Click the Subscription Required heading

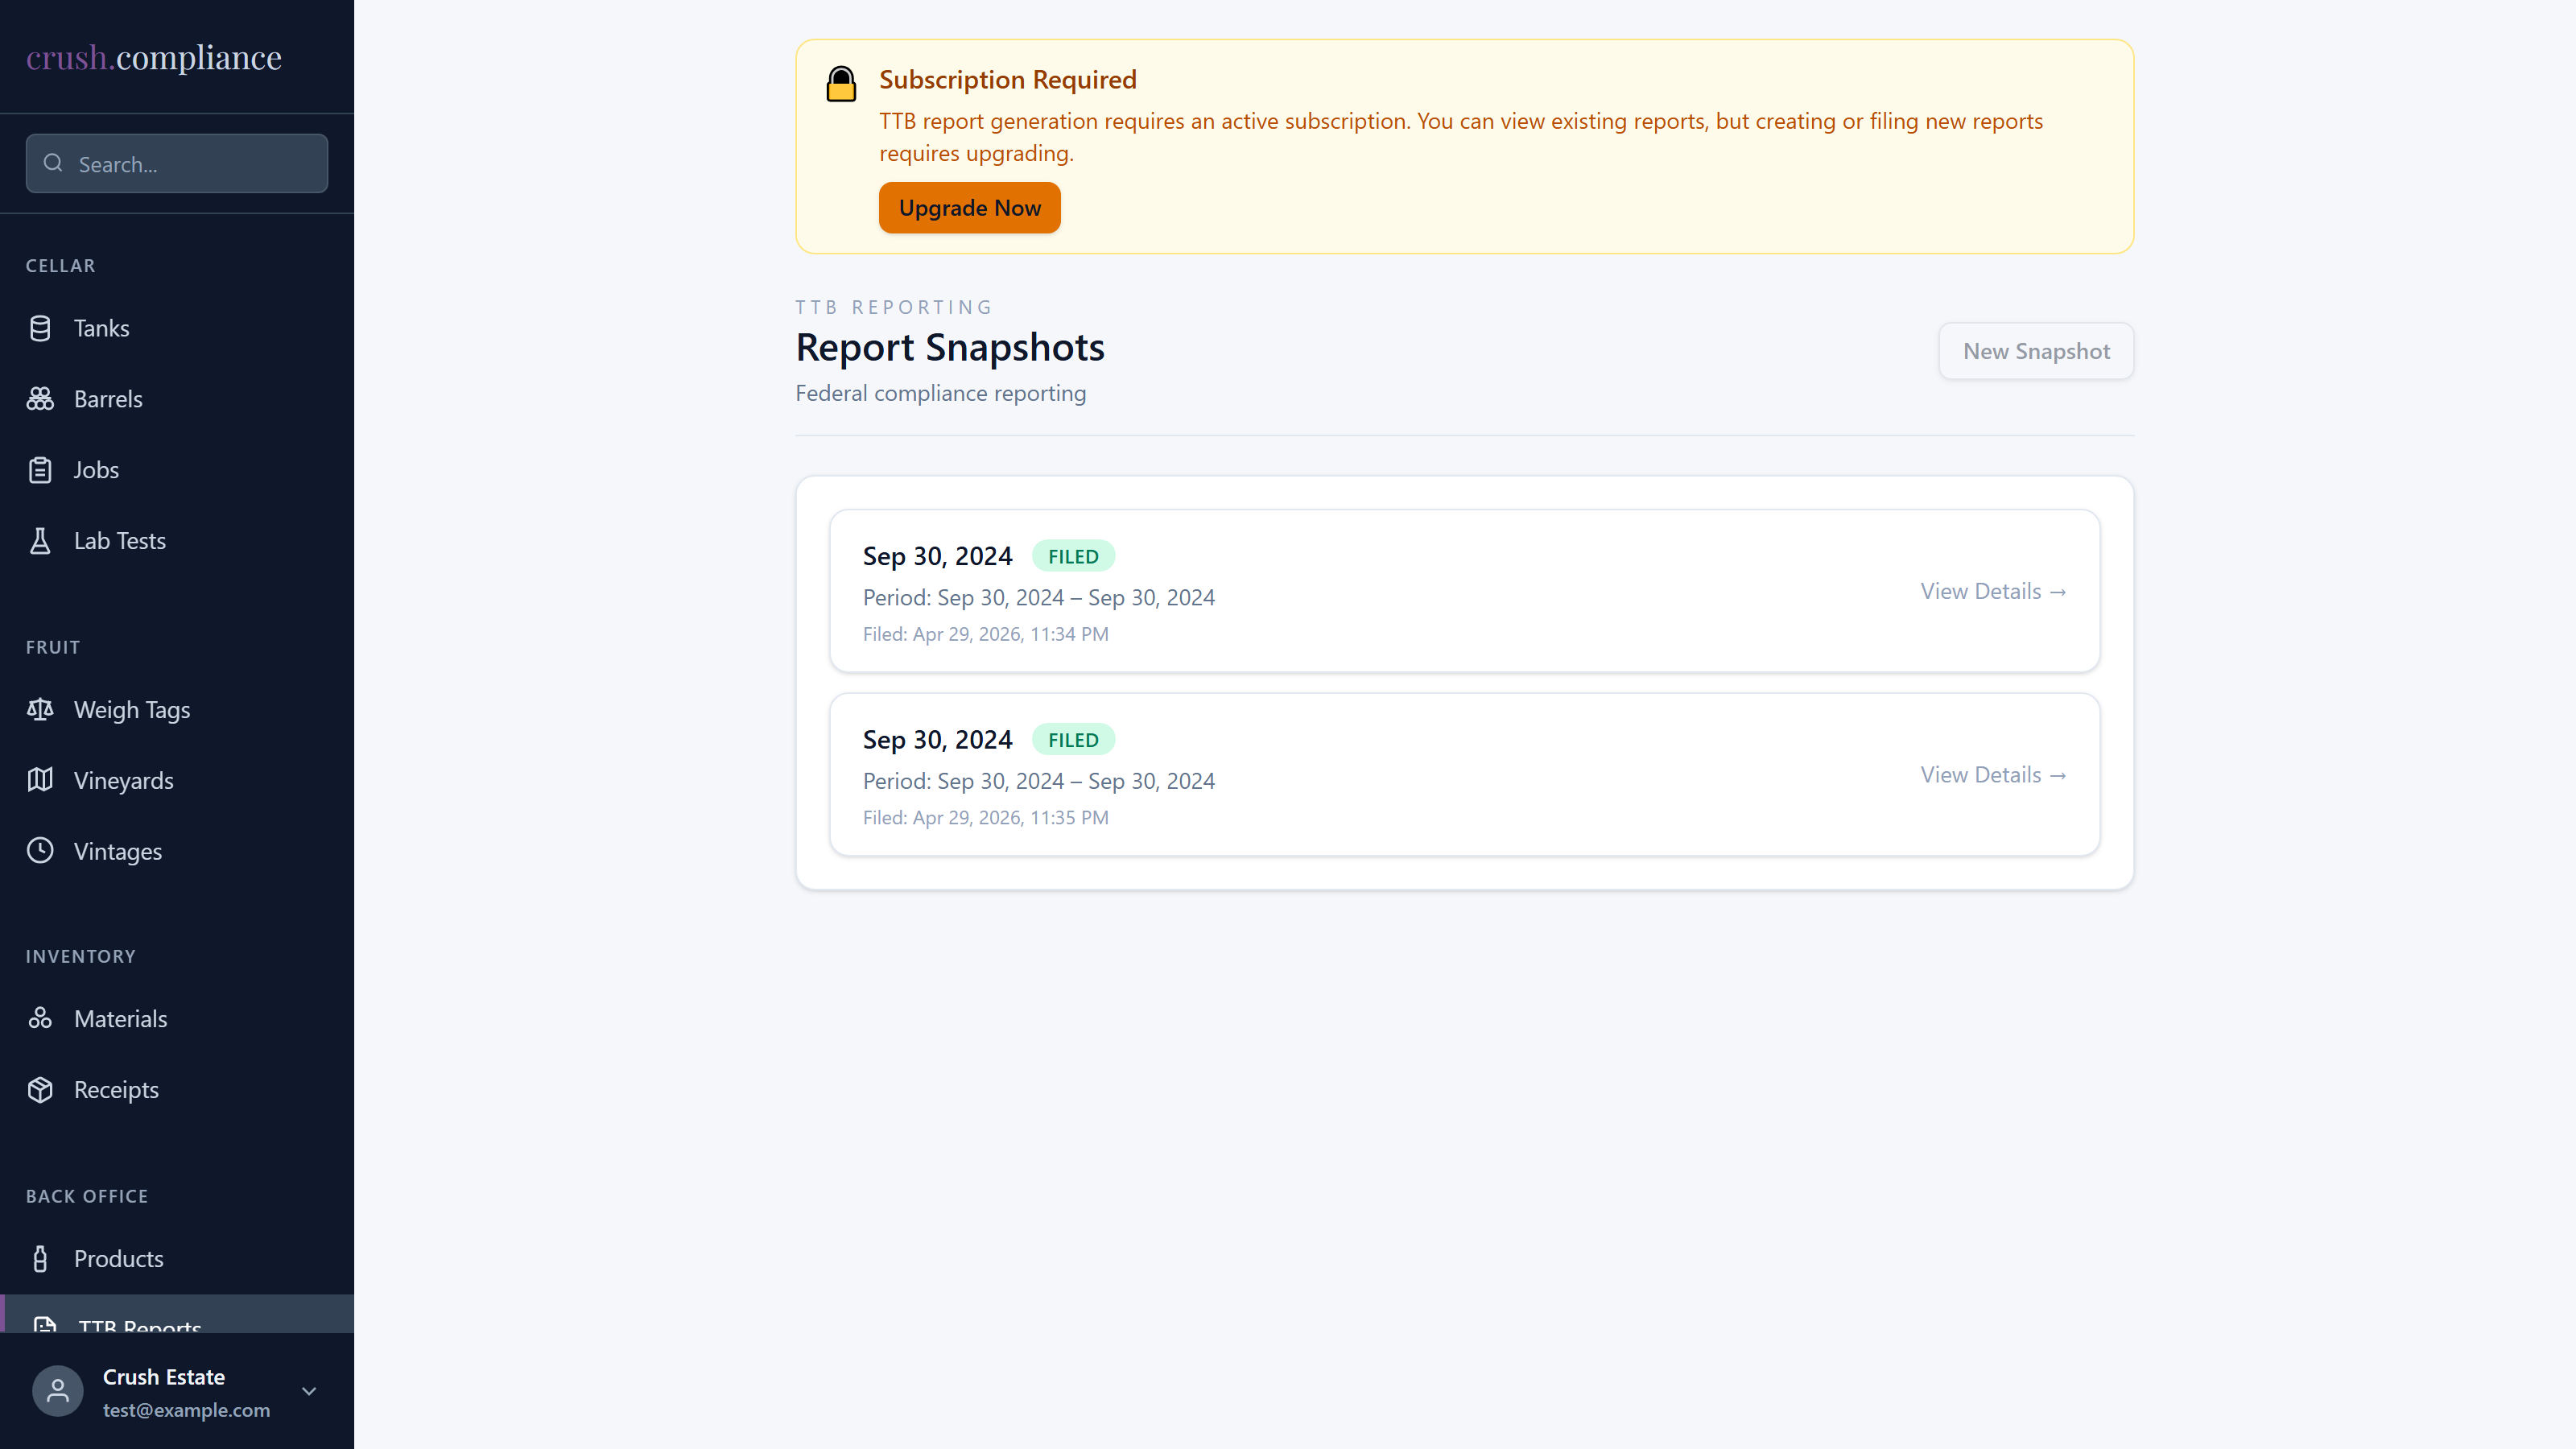pos(1008,79)
